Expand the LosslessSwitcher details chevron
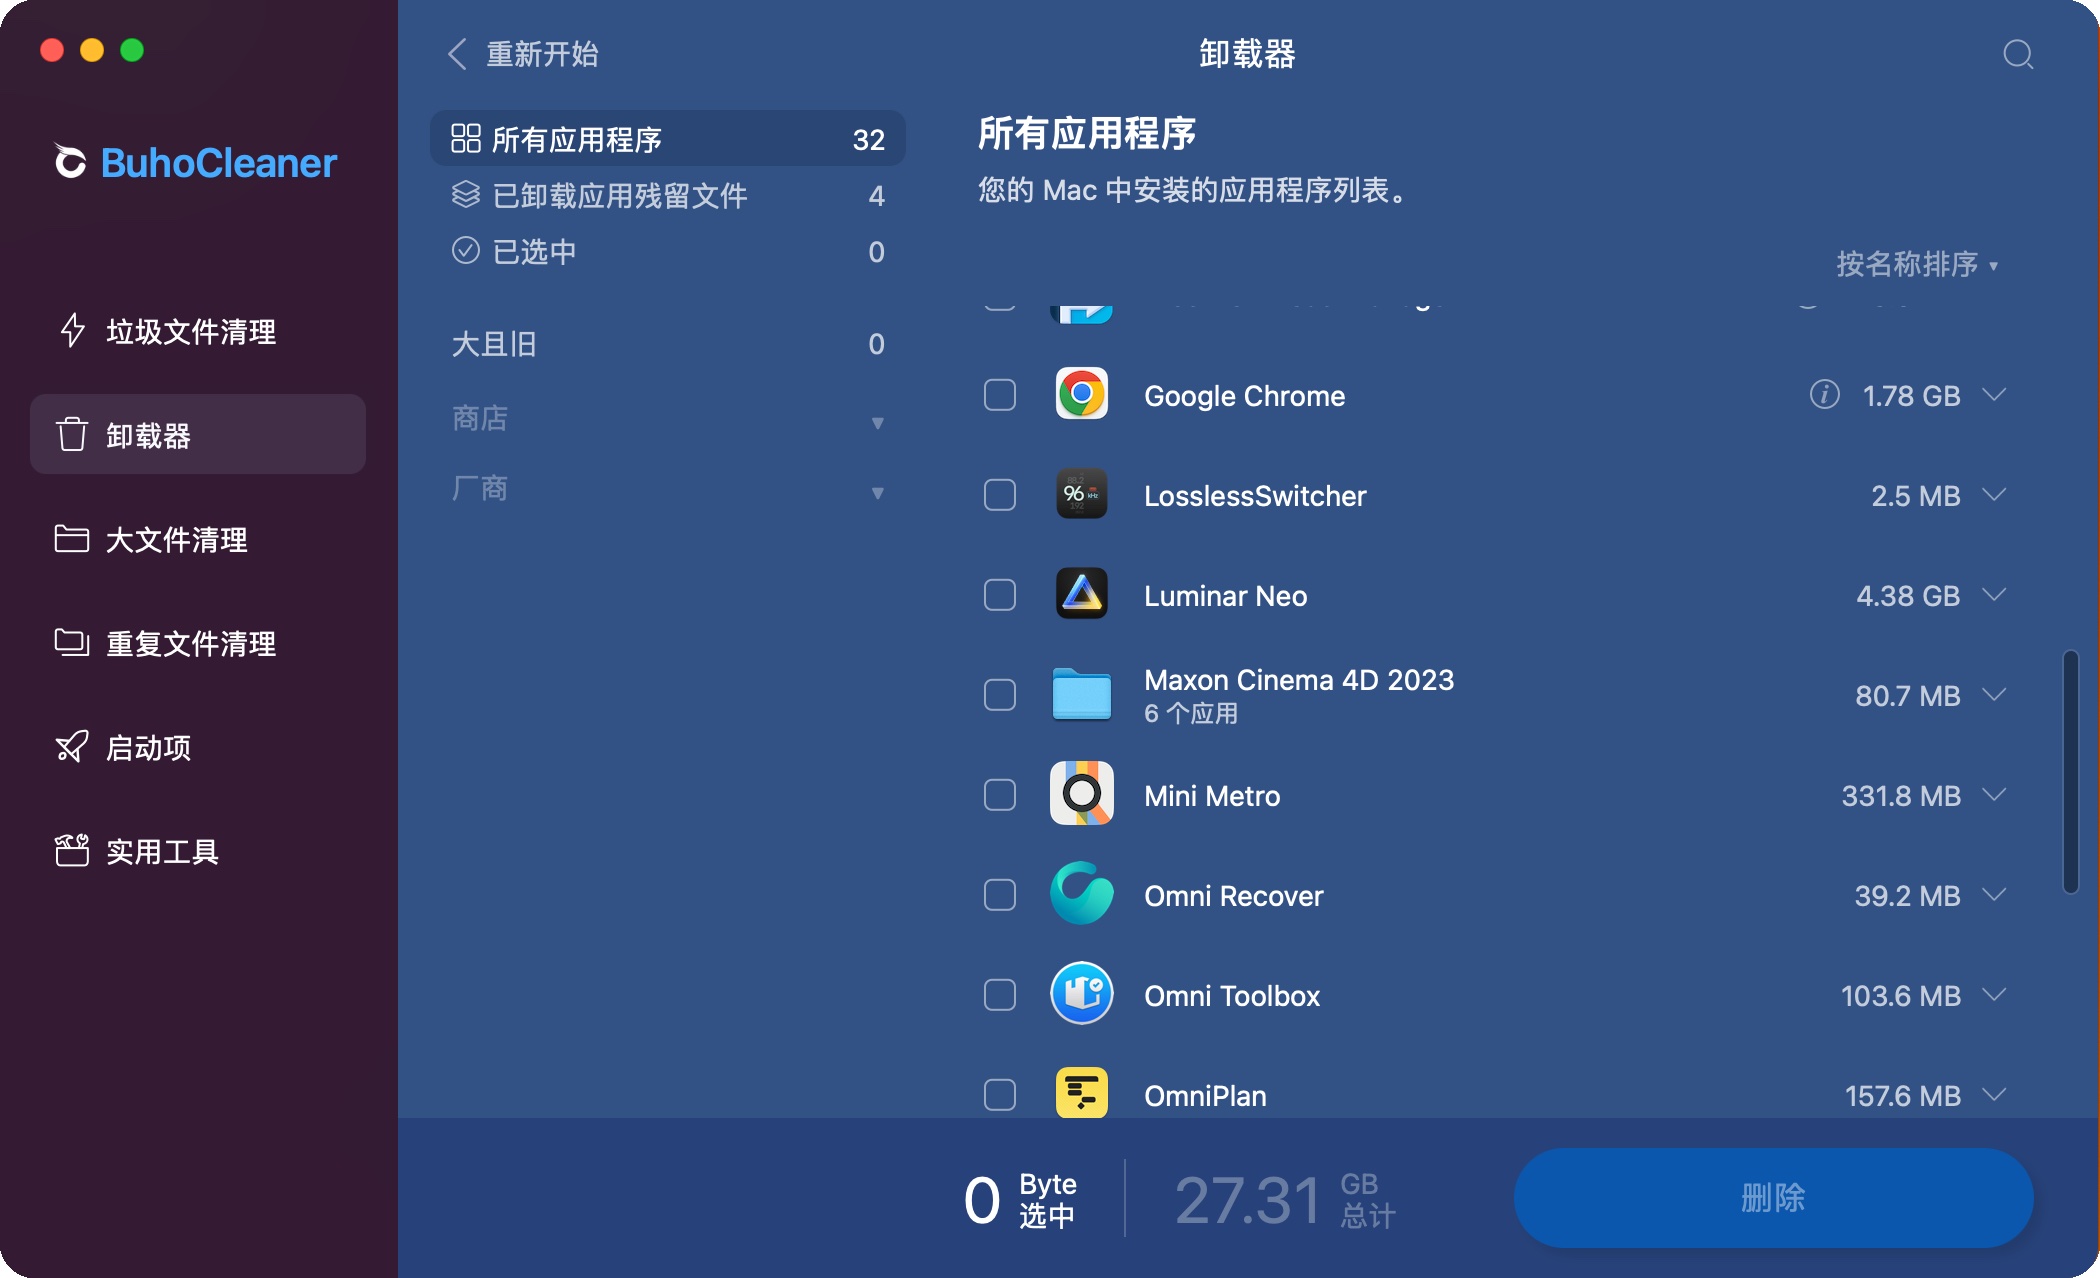Viewport: 2100px width, 1278px height. click(1994, 495)
